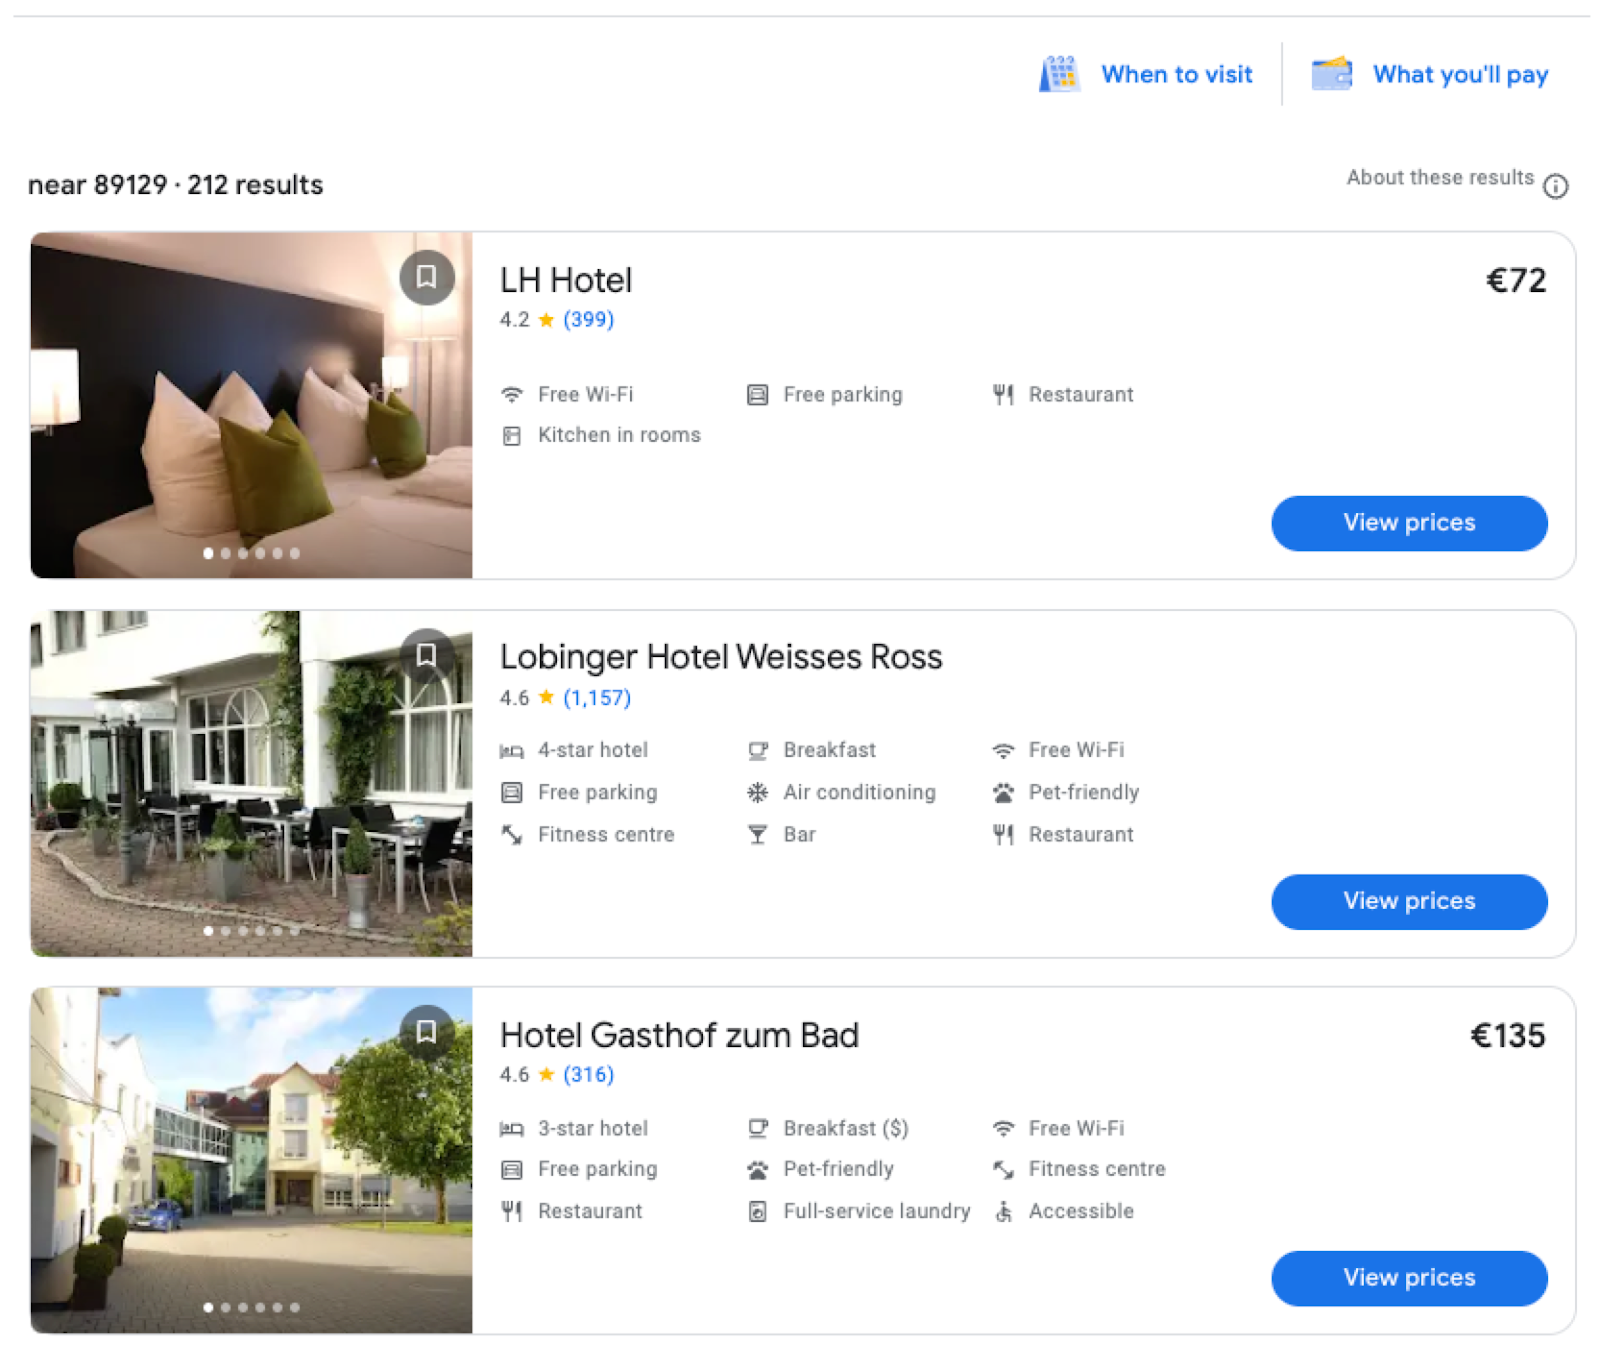The width and height of the screenshot is (1600, 1345).
Task: Open Gasthof zum Bad's 316 reviews
Action: coord(588,1075)
